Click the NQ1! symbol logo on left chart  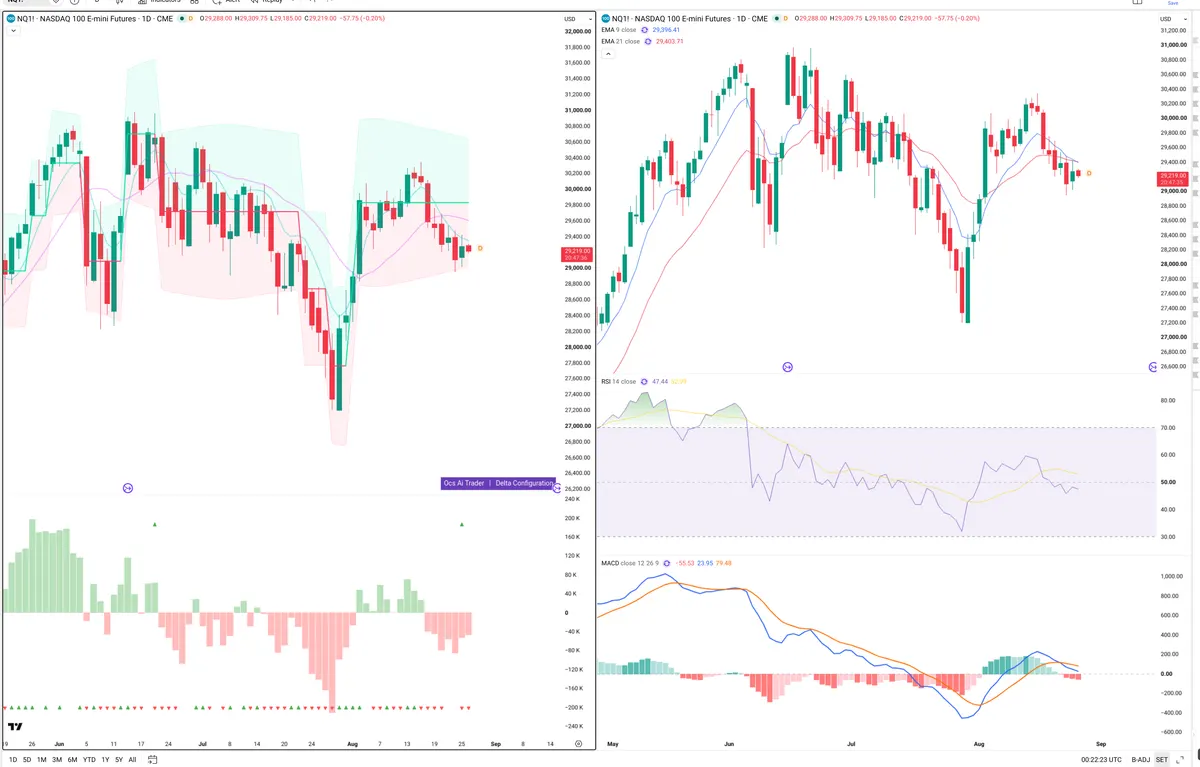tap(10, 19)
